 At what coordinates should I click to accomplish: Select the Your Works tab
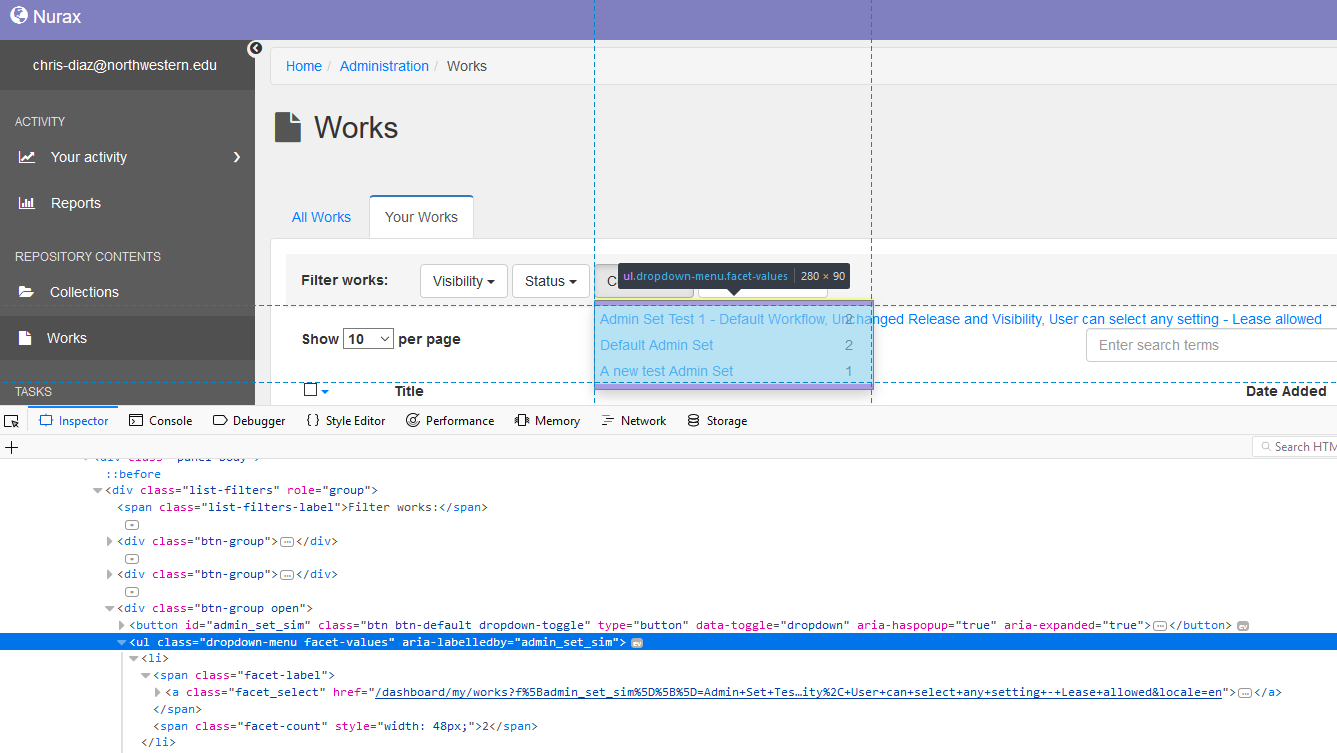pyautogui.click(x=421, y=217)
